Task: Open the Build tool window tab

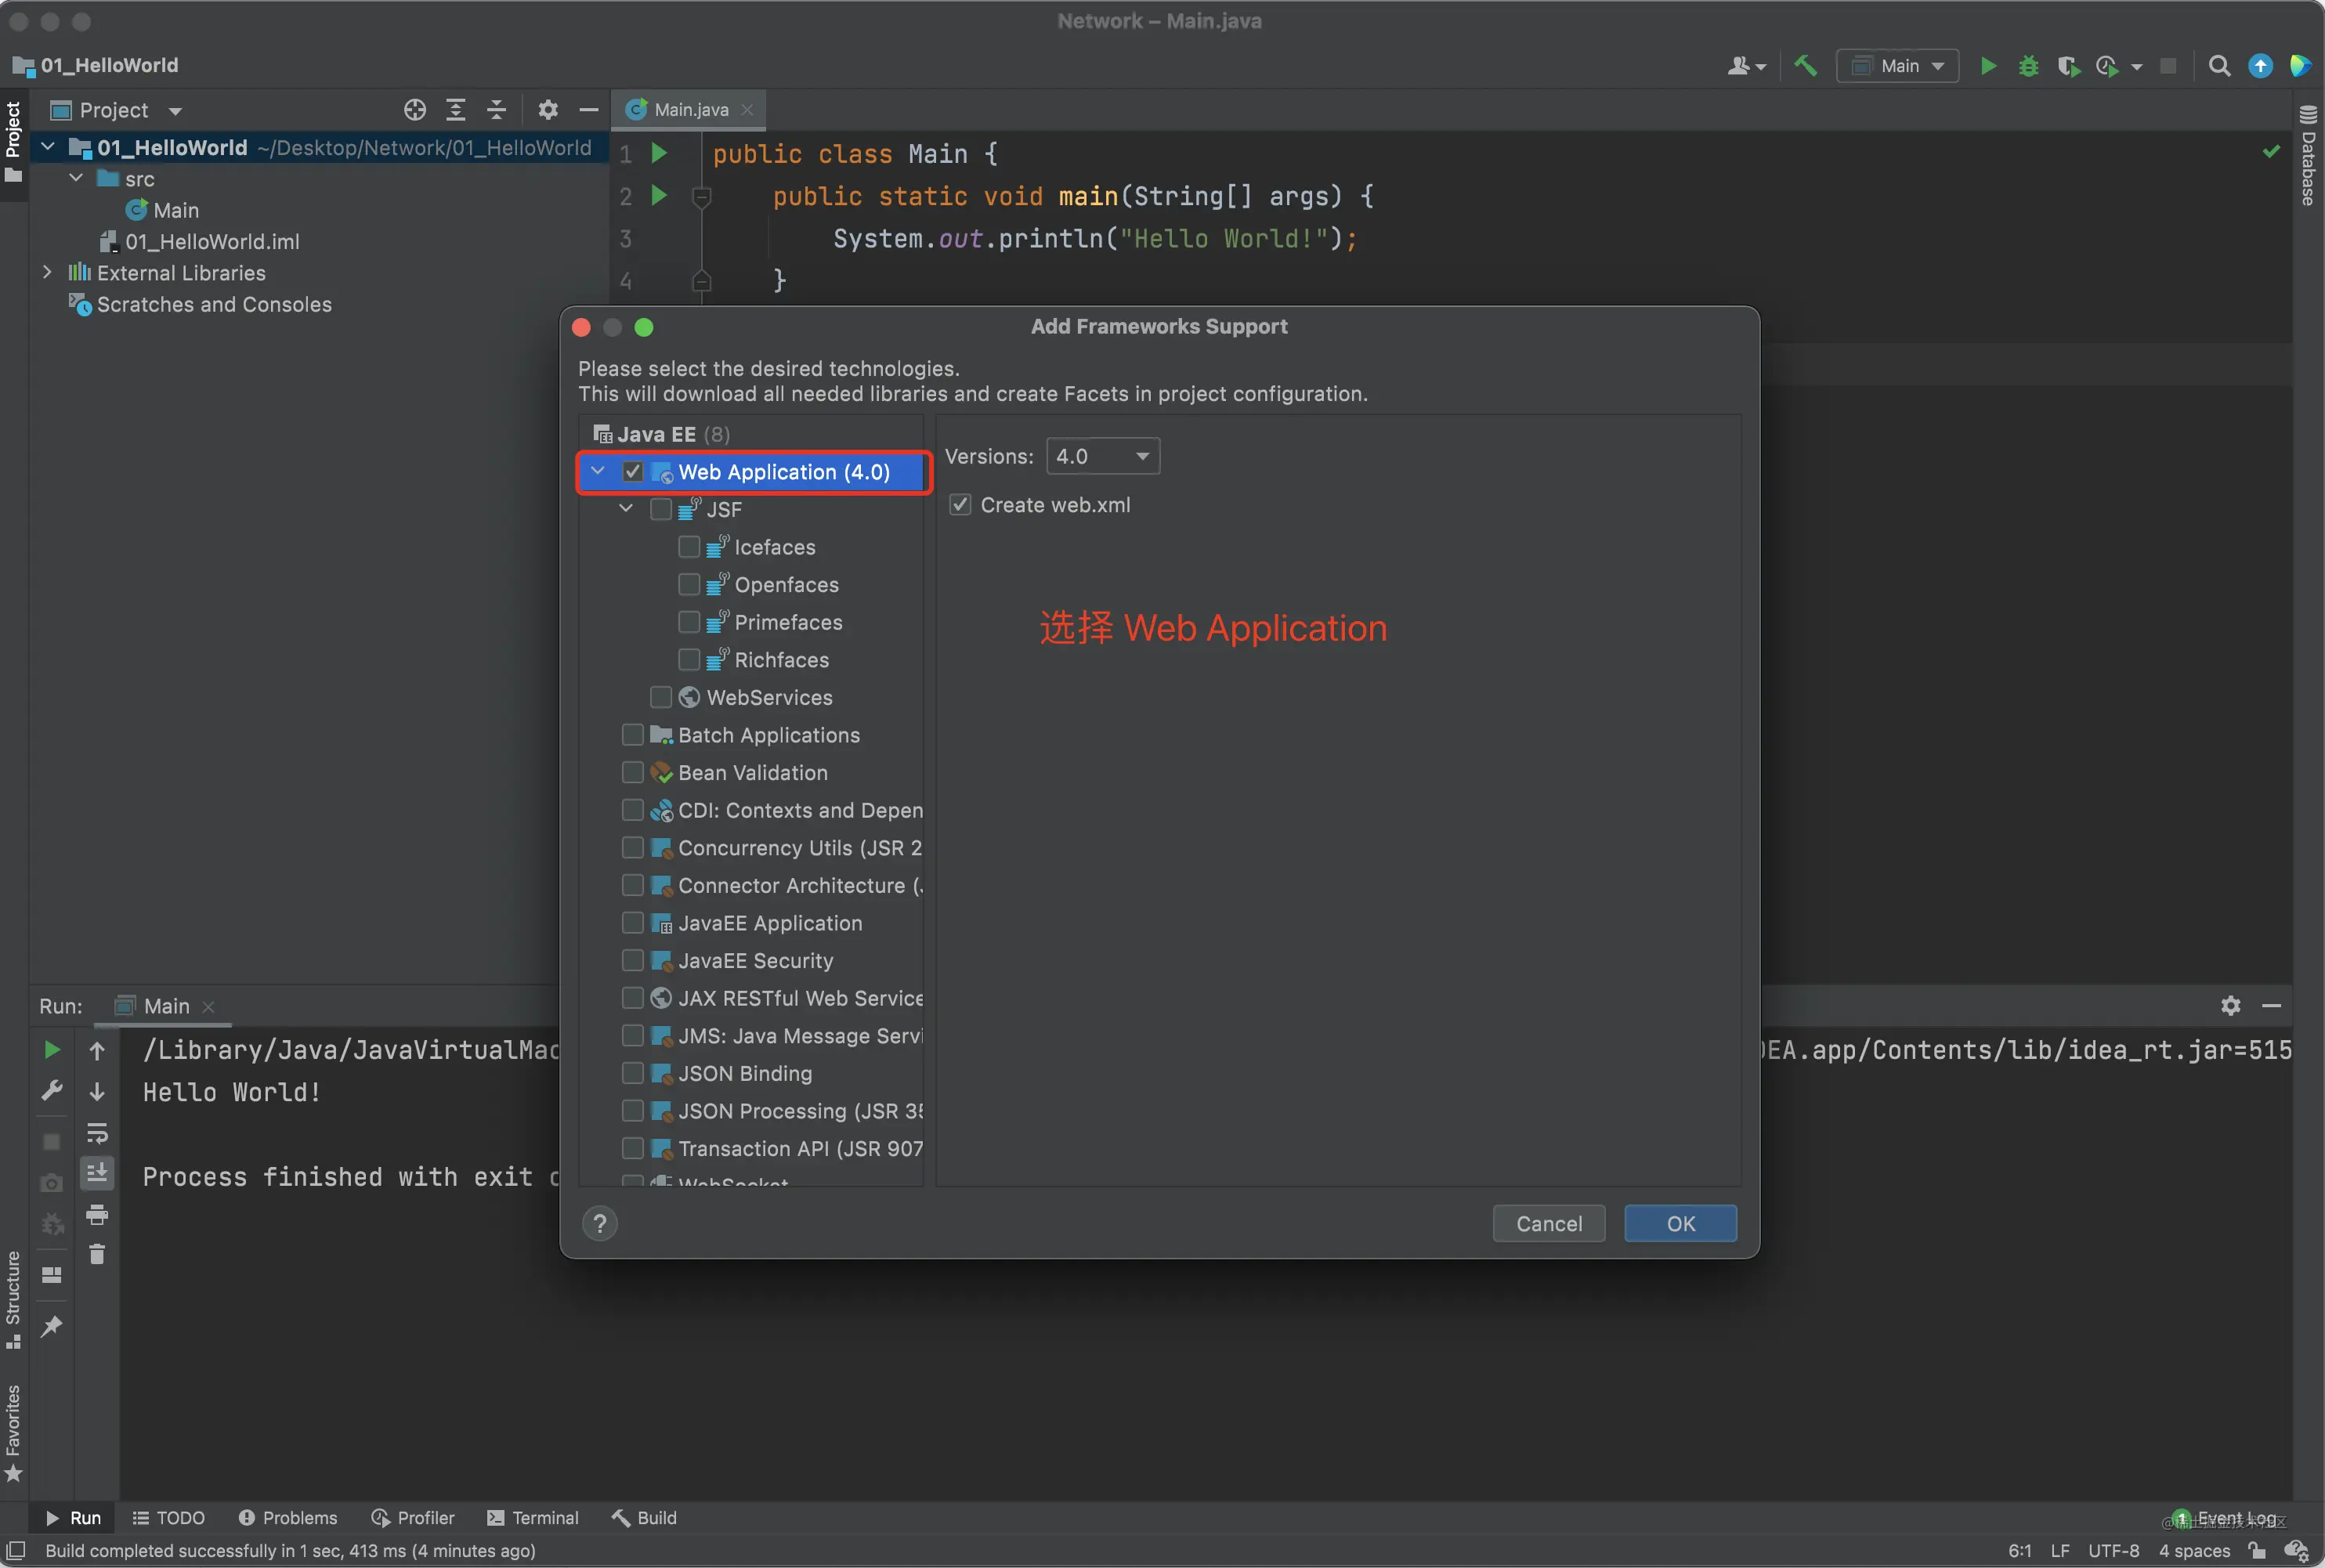Action: pyautogui.click(x=644, y=1518)
